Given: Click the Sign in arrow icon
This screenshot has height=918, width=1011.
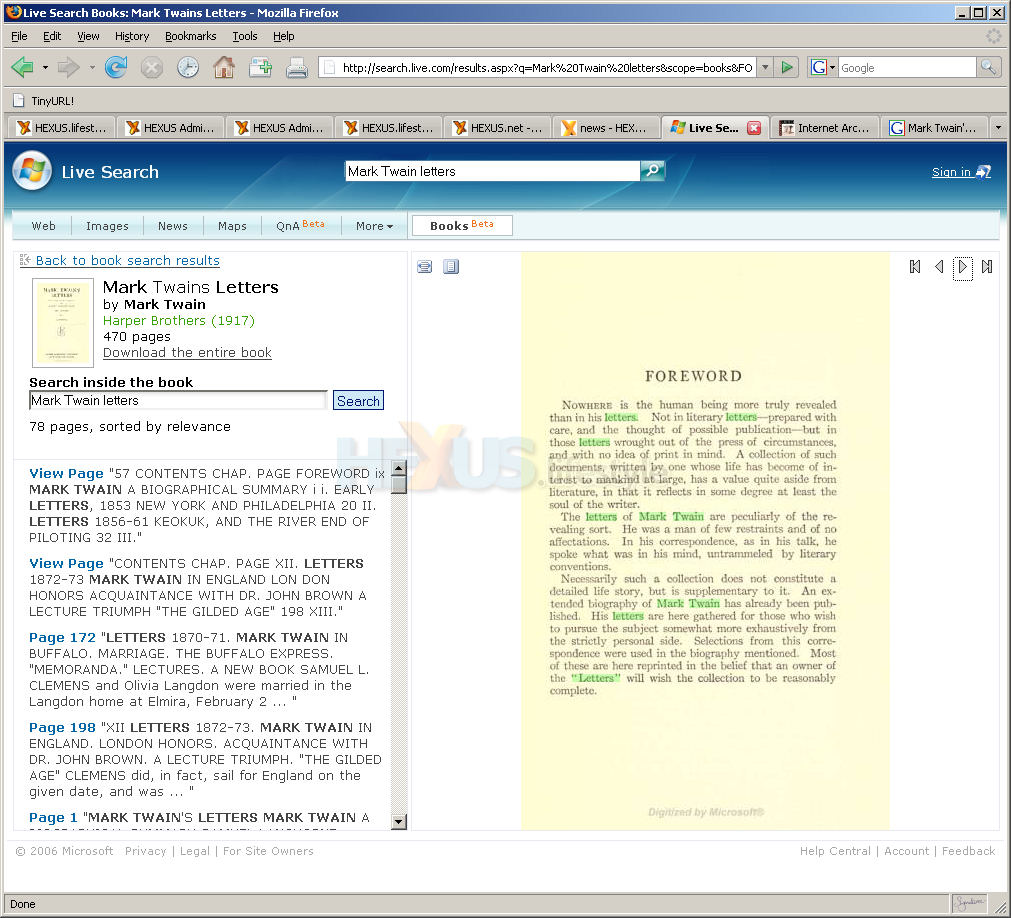Looking at the screenshot, I should coord(983,171).
